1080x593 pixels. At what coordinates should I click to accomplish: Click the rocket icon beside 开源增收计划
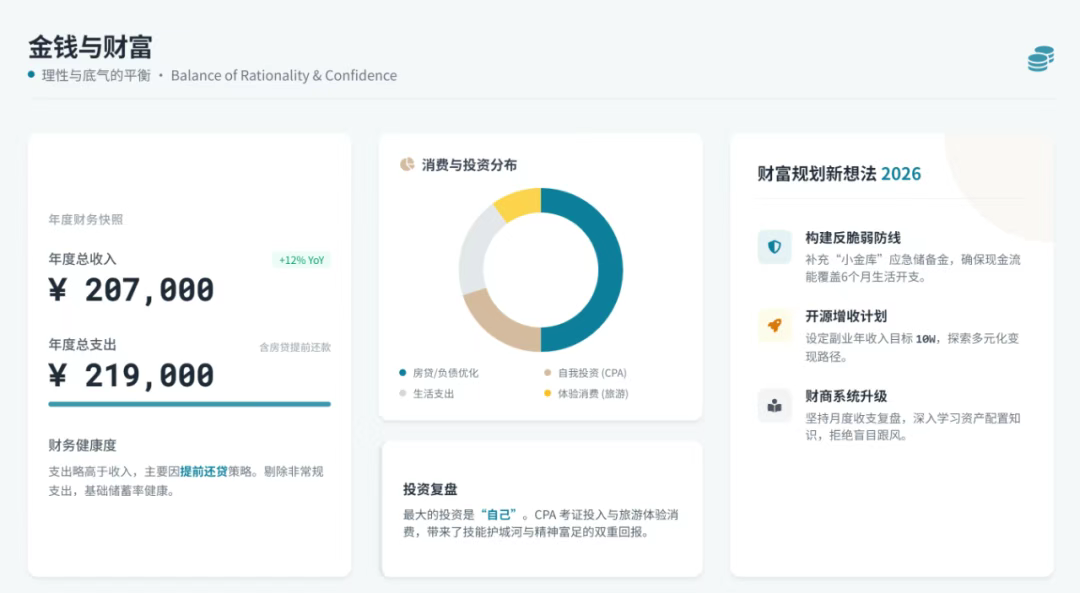774,323
